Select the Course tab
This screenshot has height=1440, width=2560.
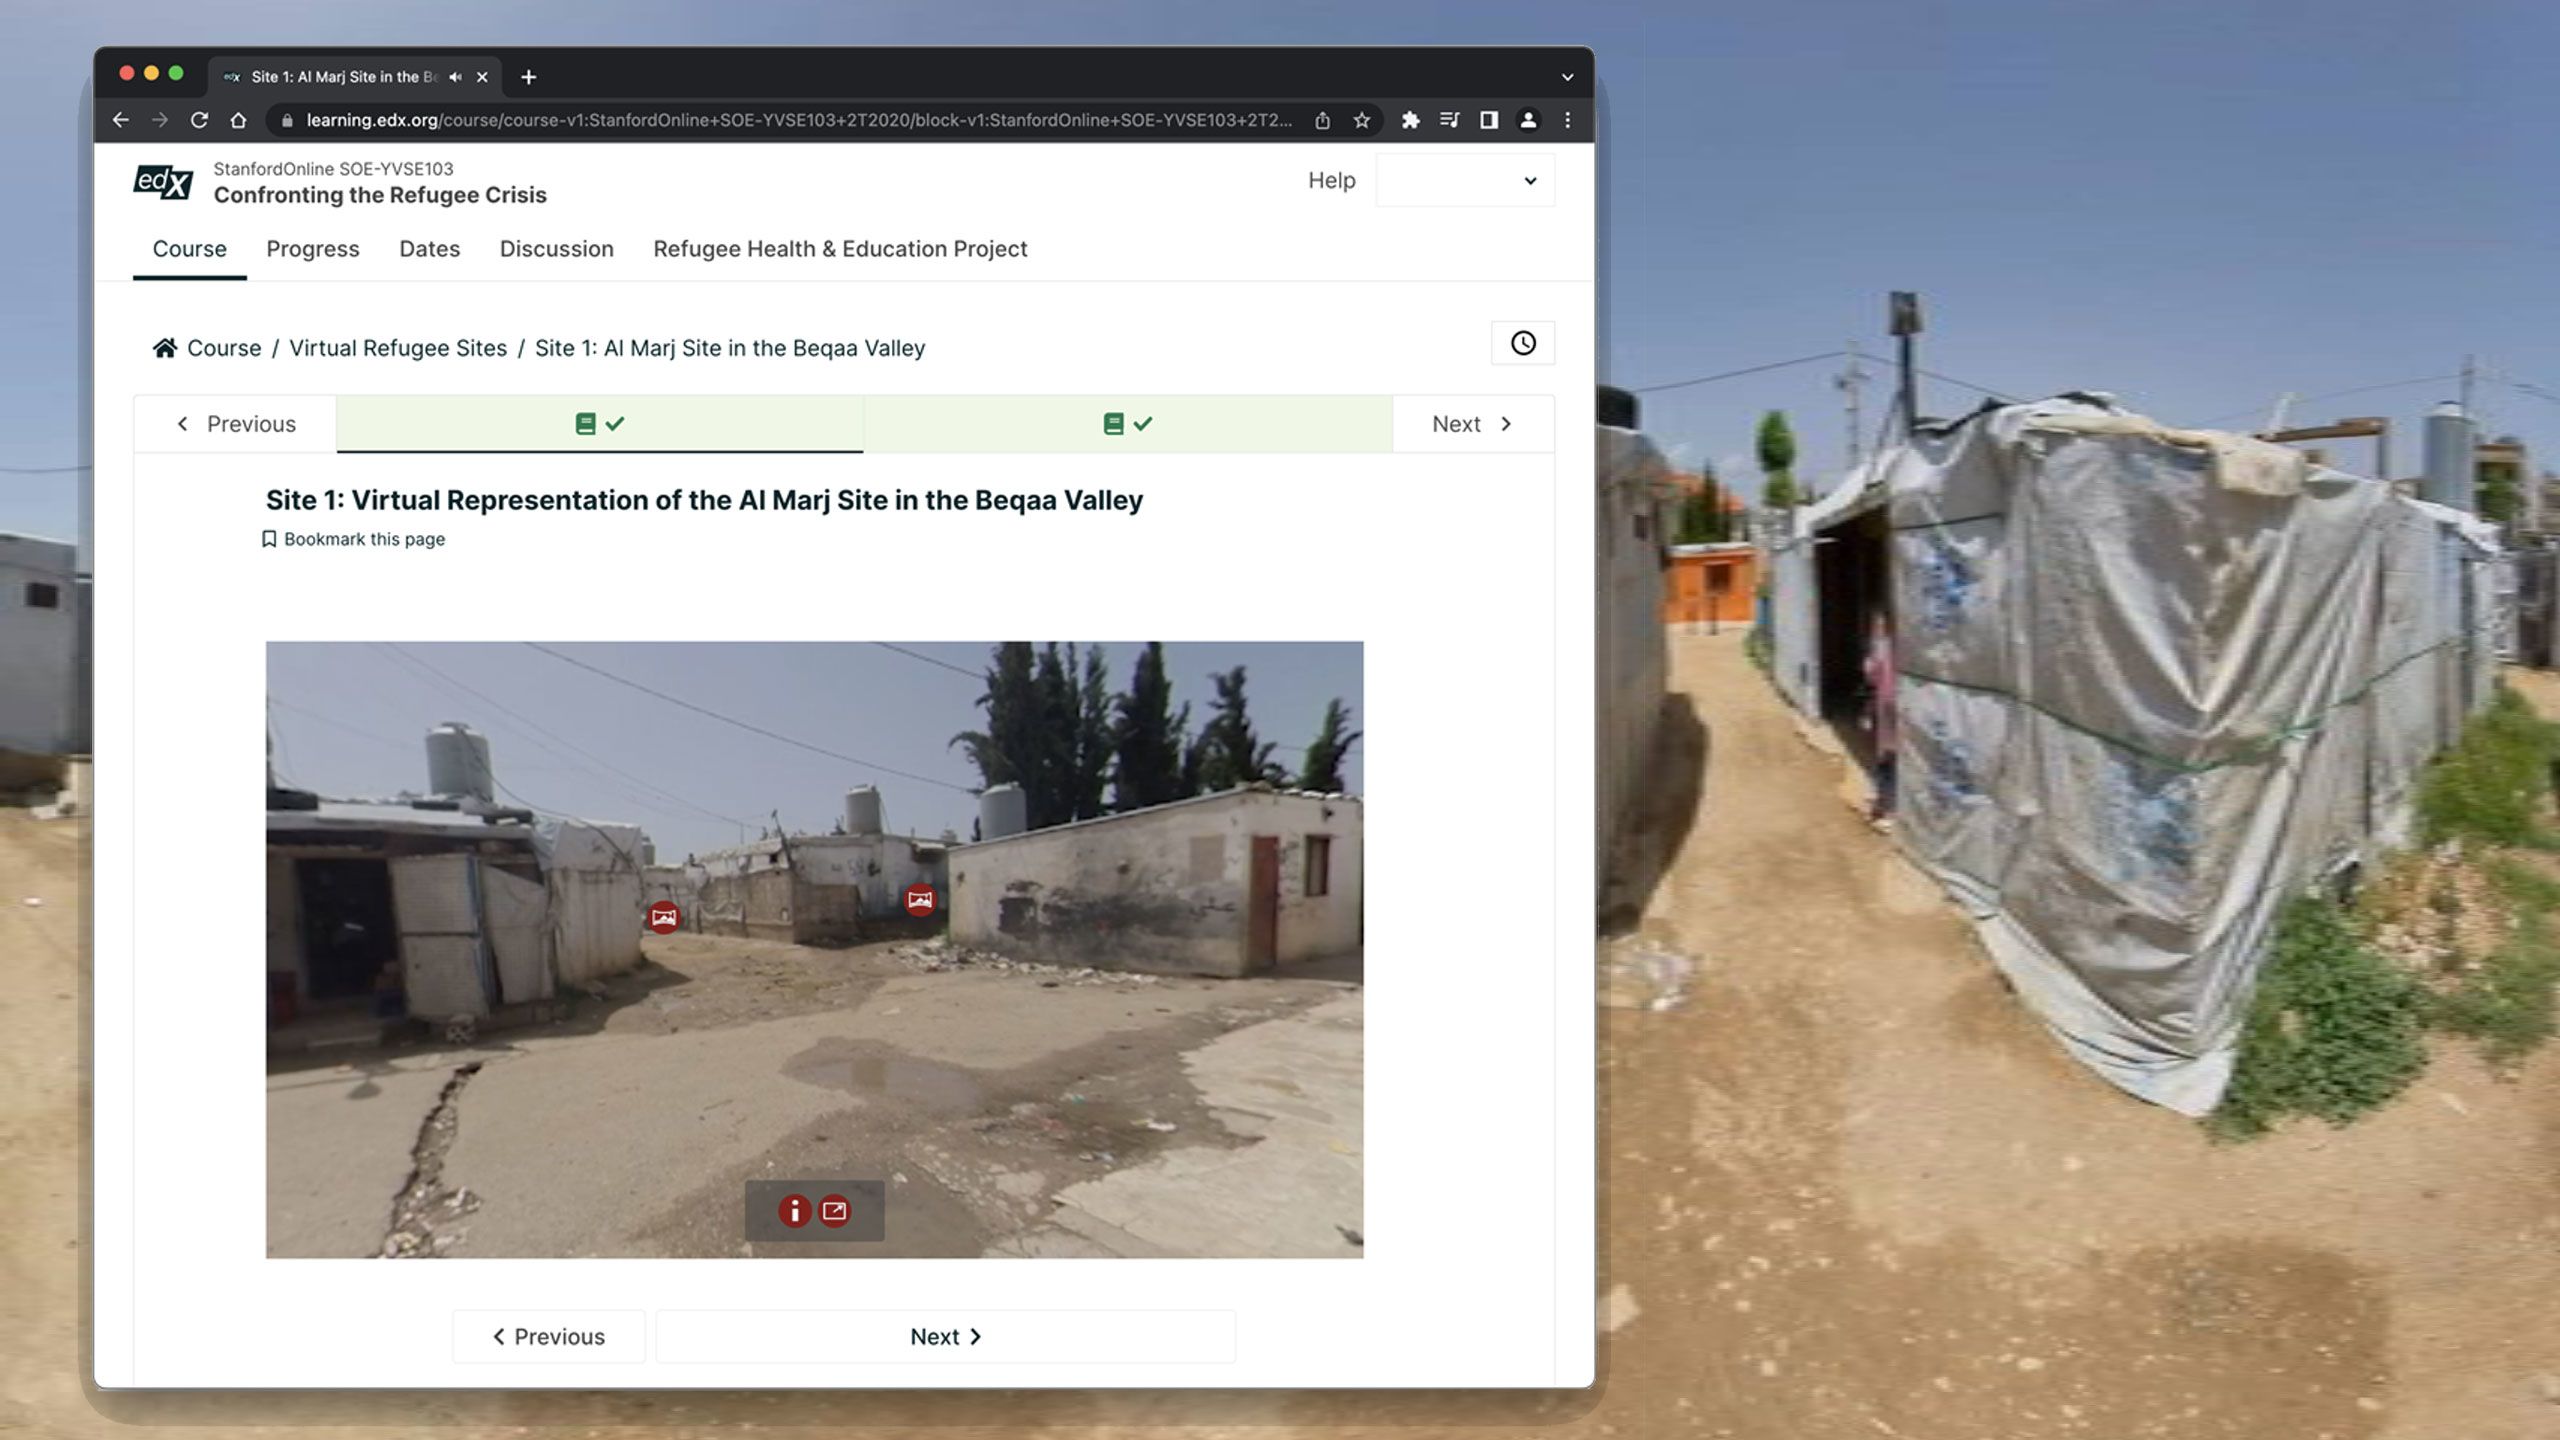coord(190,249)
